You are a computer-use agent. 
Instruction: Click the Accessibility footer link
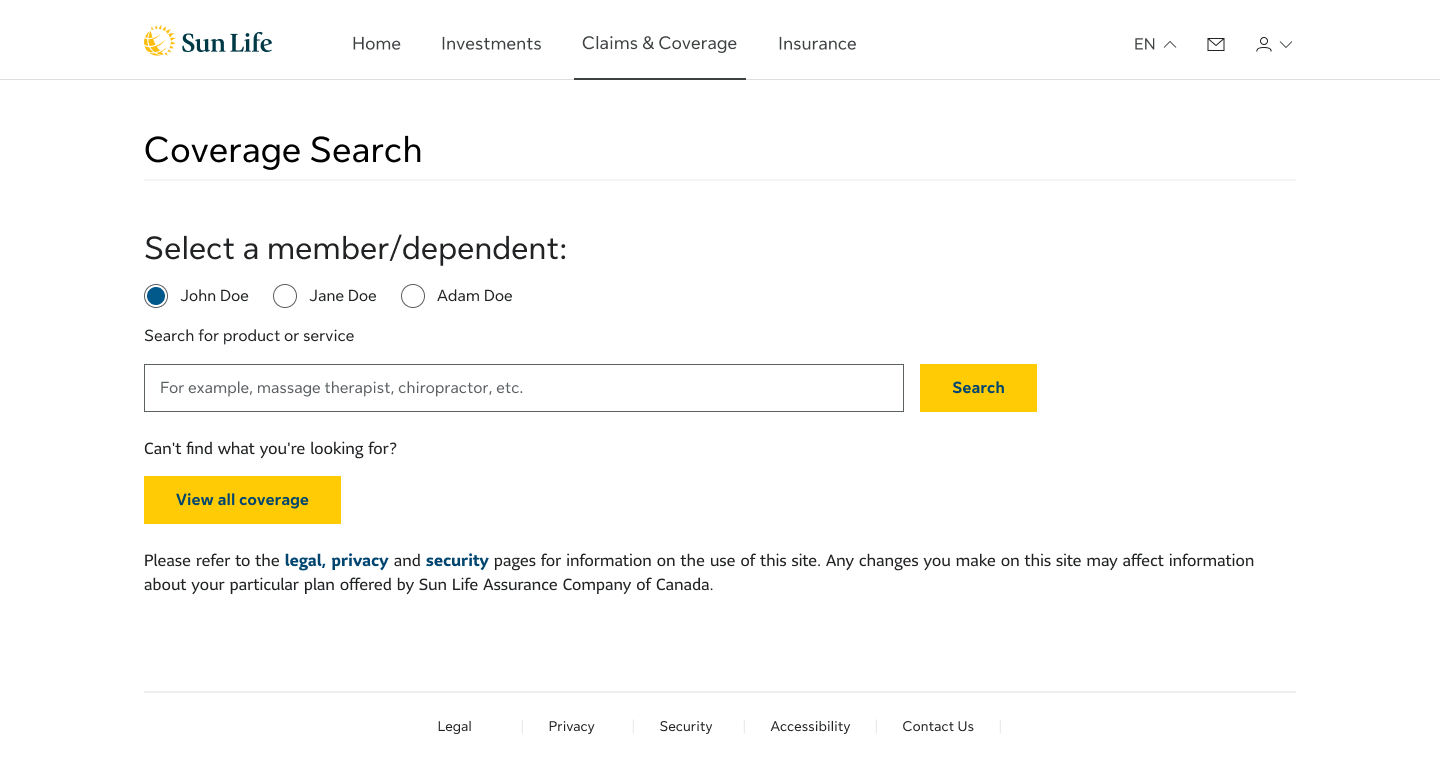pos(810,727)
